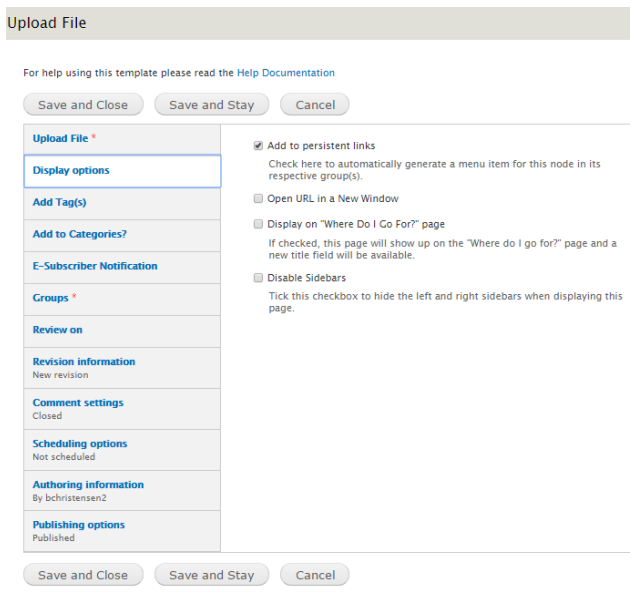Click the Disable Sidebars label text

(306, 278)
